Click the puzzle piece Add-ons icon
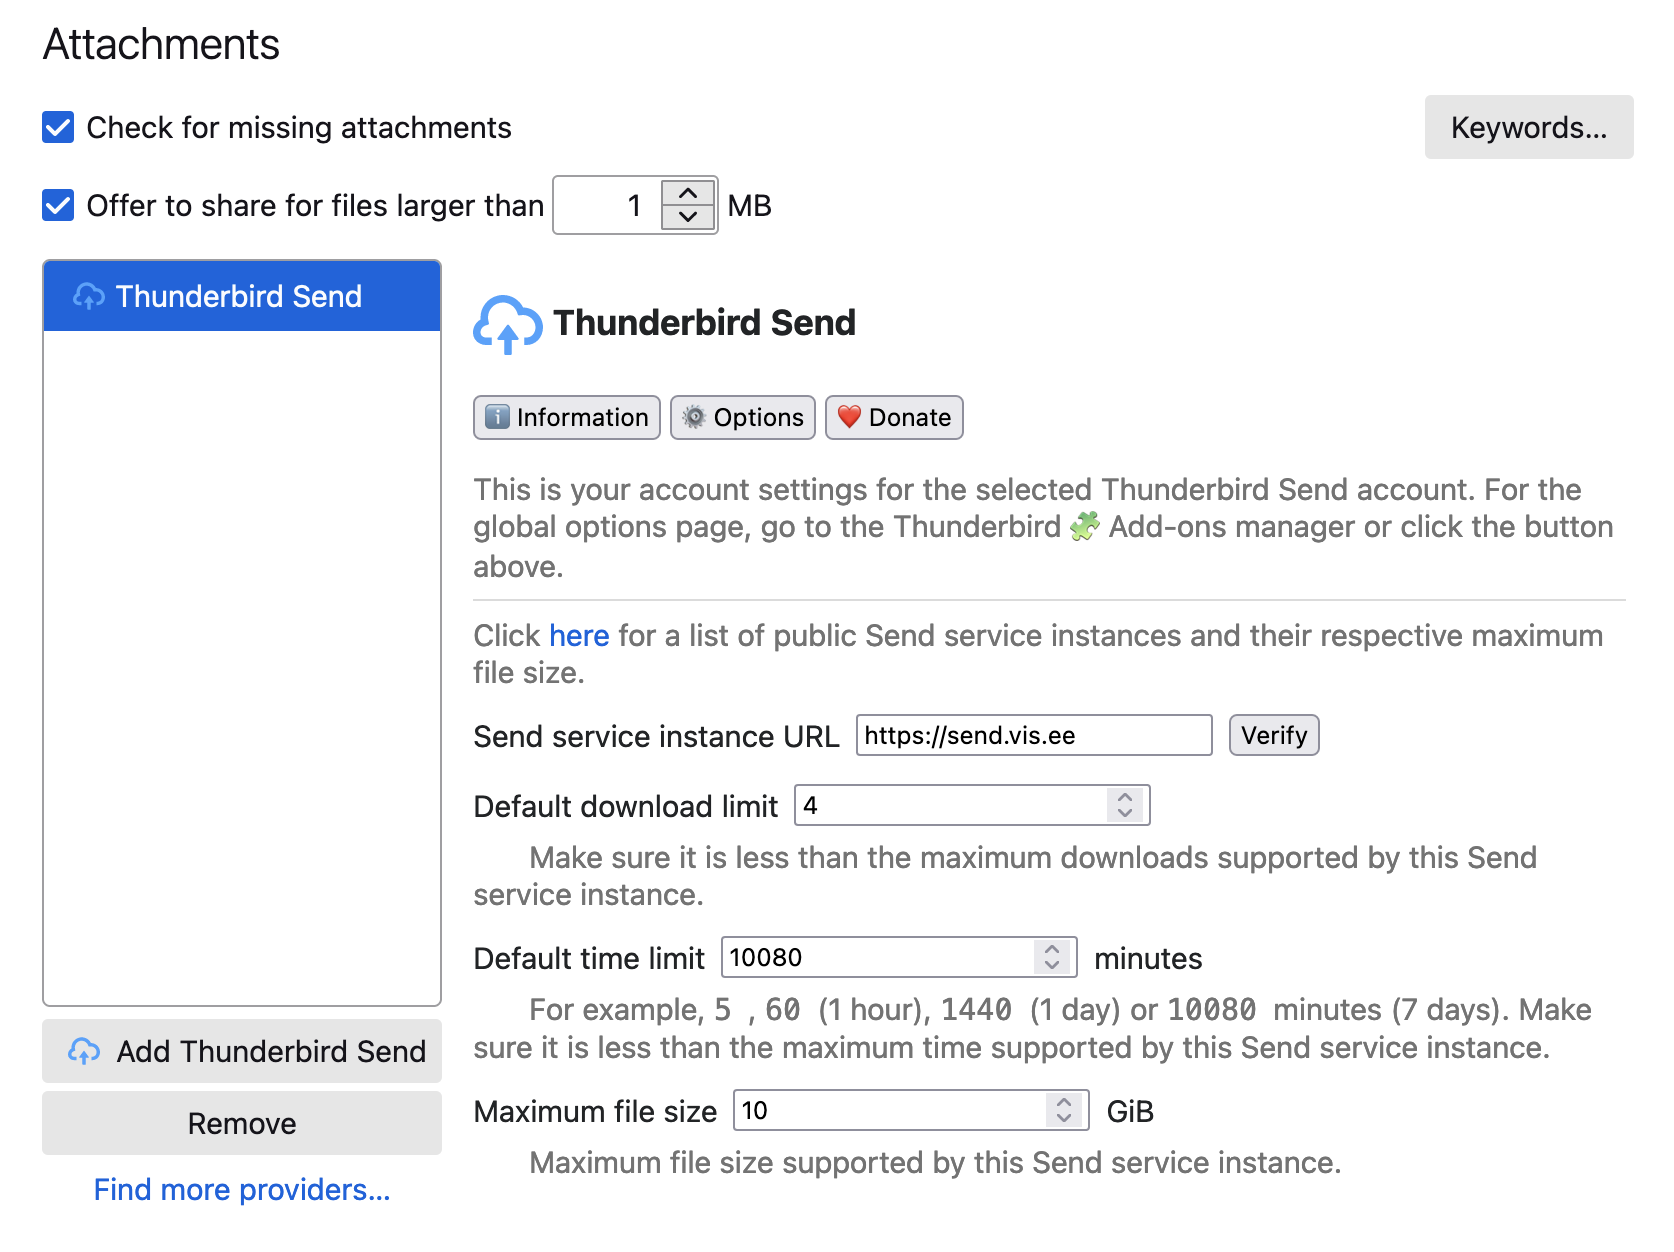The width and height of the screenshot is (1674, 1252). (1084, 526)
